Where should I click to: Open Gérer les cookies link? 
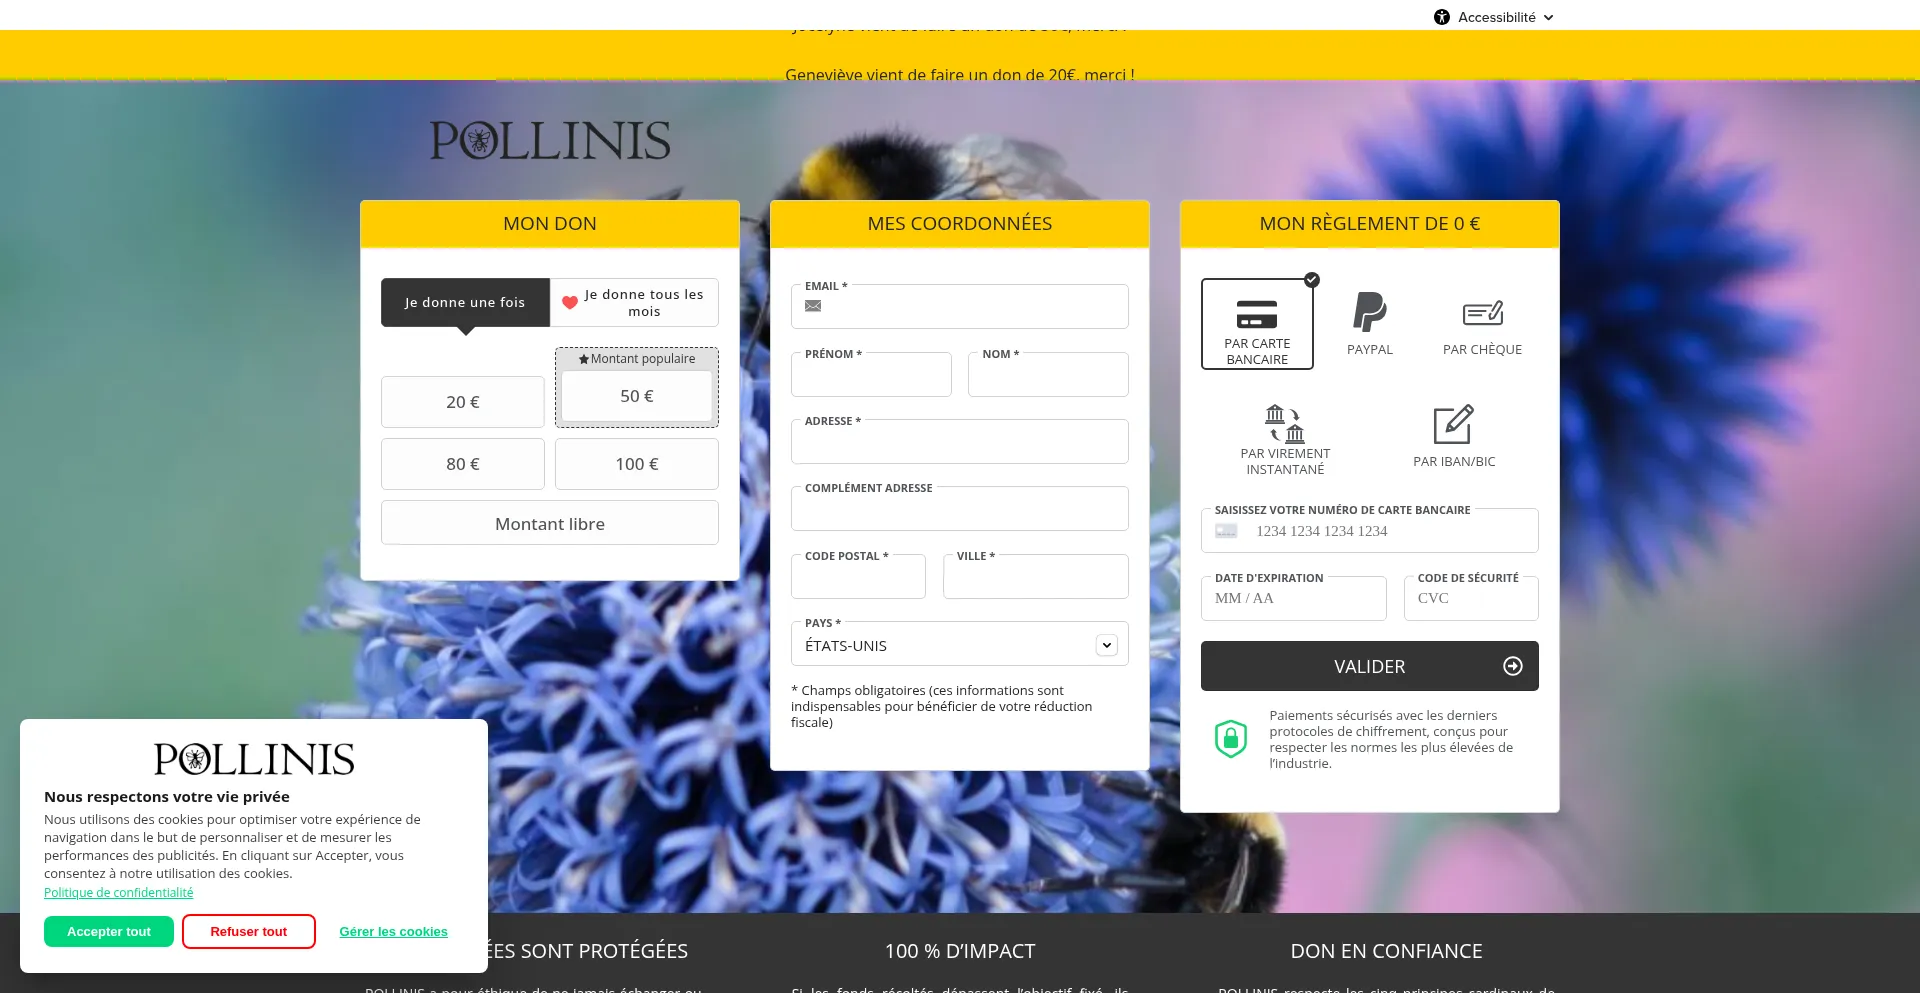(x=394, y=931)
